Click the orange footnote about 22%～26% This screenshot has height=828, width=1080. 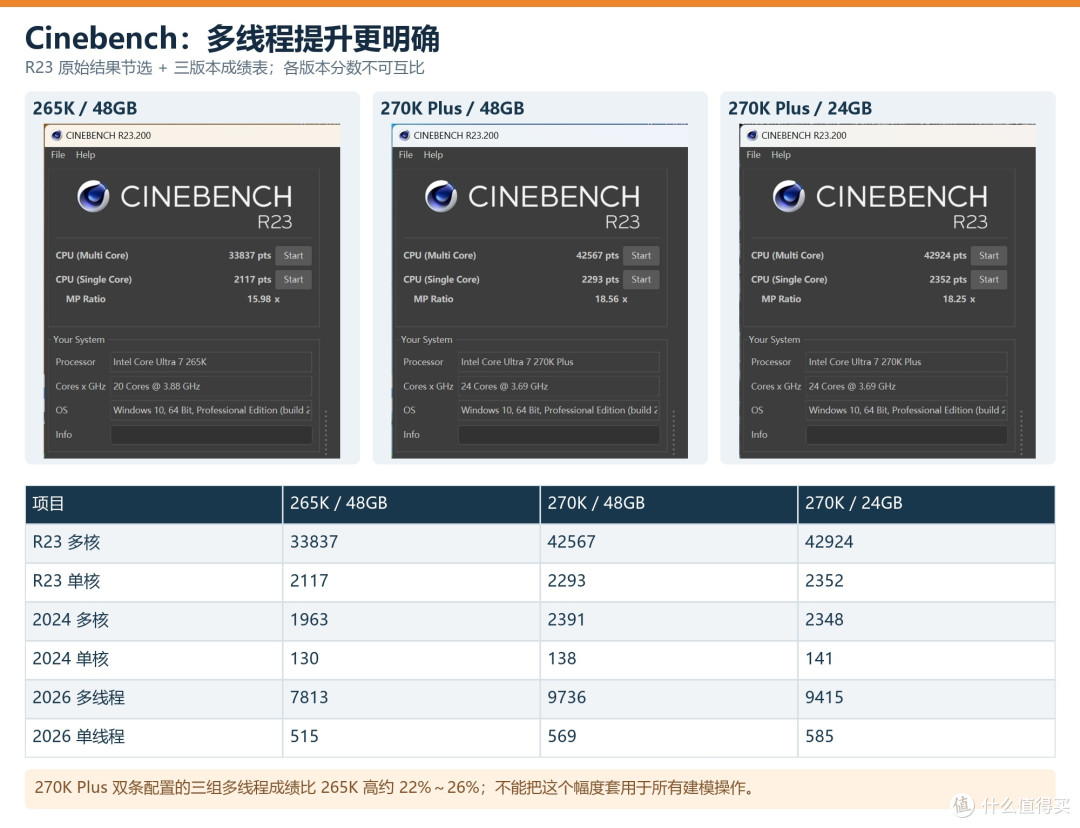tap(394, 787)
